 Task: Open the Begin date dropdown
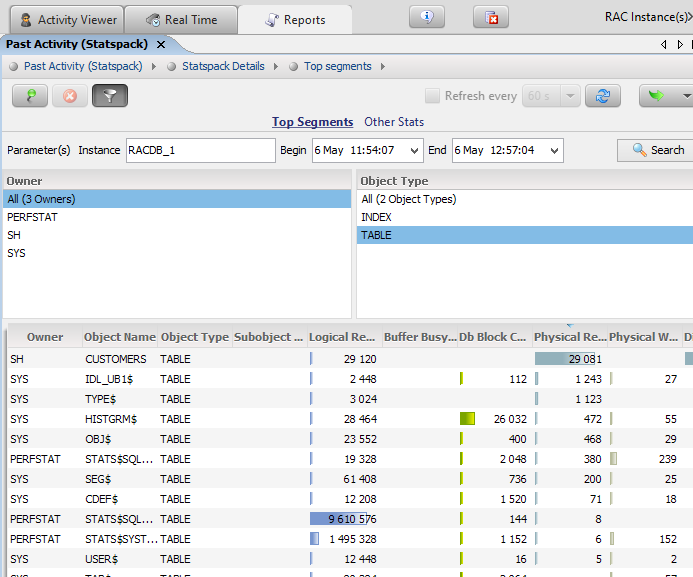412,151
